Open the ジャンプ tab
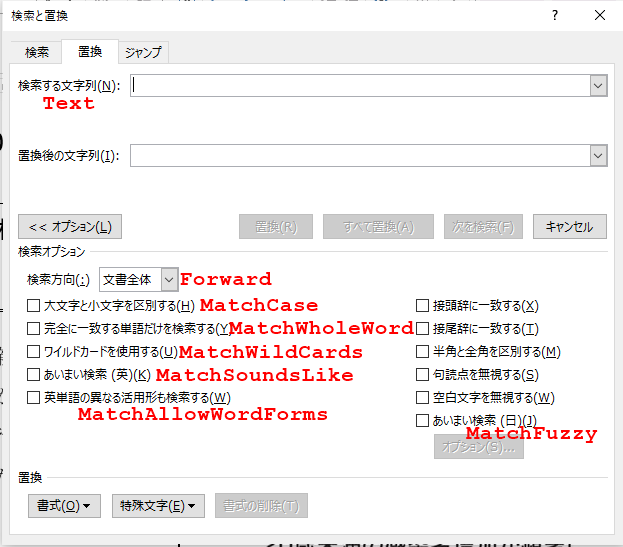 pos(143,52)
